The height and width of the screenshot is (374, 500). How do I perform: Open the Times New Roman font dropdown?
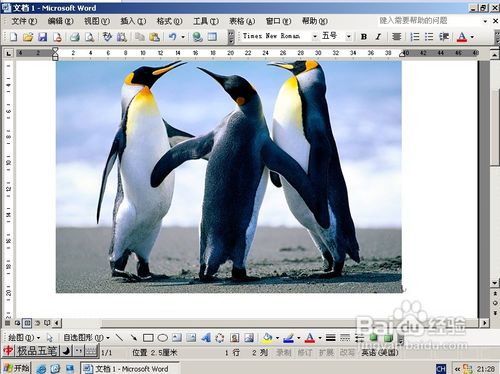(x=315, y=36)
